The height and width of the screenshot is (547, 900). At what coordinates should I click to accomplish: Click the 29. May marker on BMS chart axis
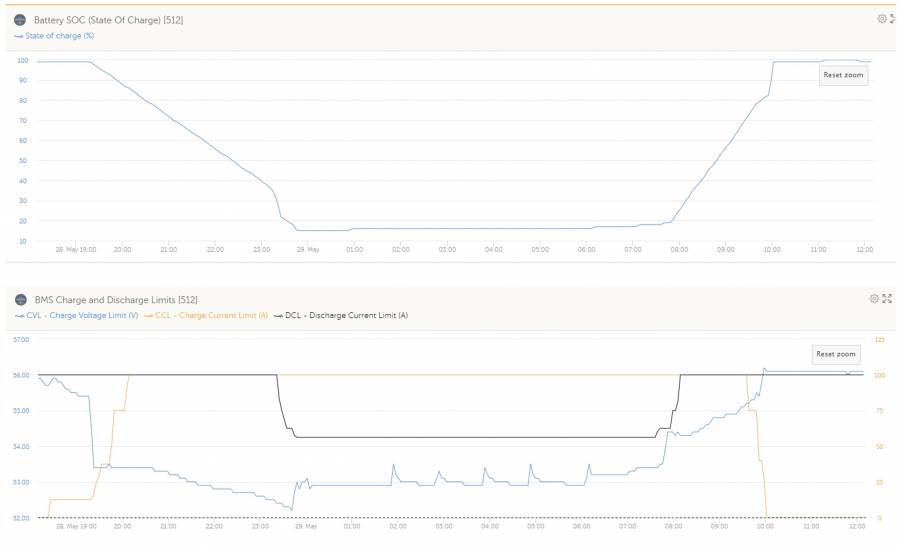[308, 526]
